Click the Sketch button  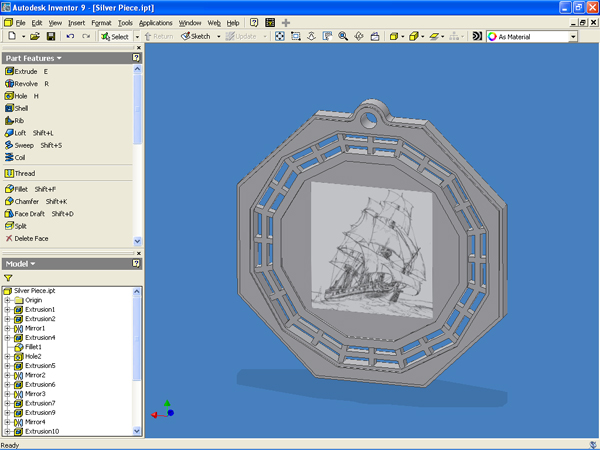(x=196, y=36)
